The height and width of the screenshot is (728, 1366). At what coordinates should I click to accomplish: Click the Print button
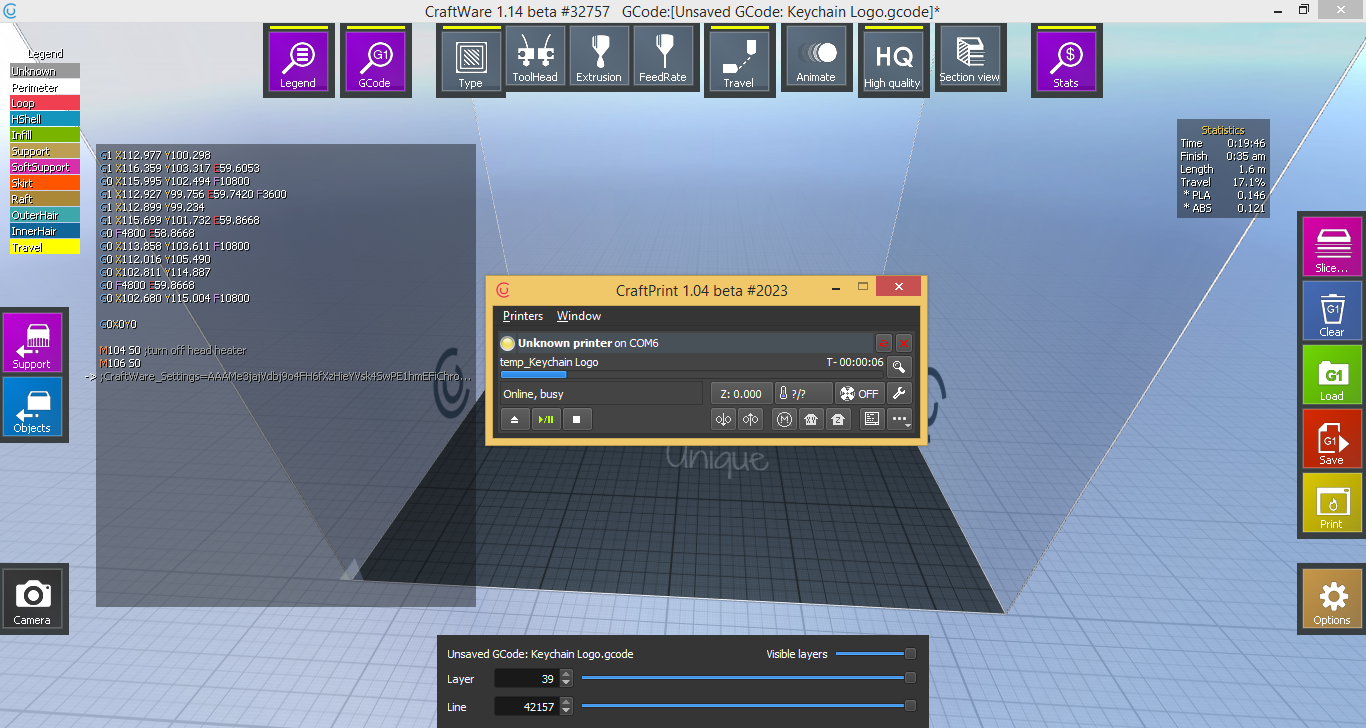(x=1332, y=503)
